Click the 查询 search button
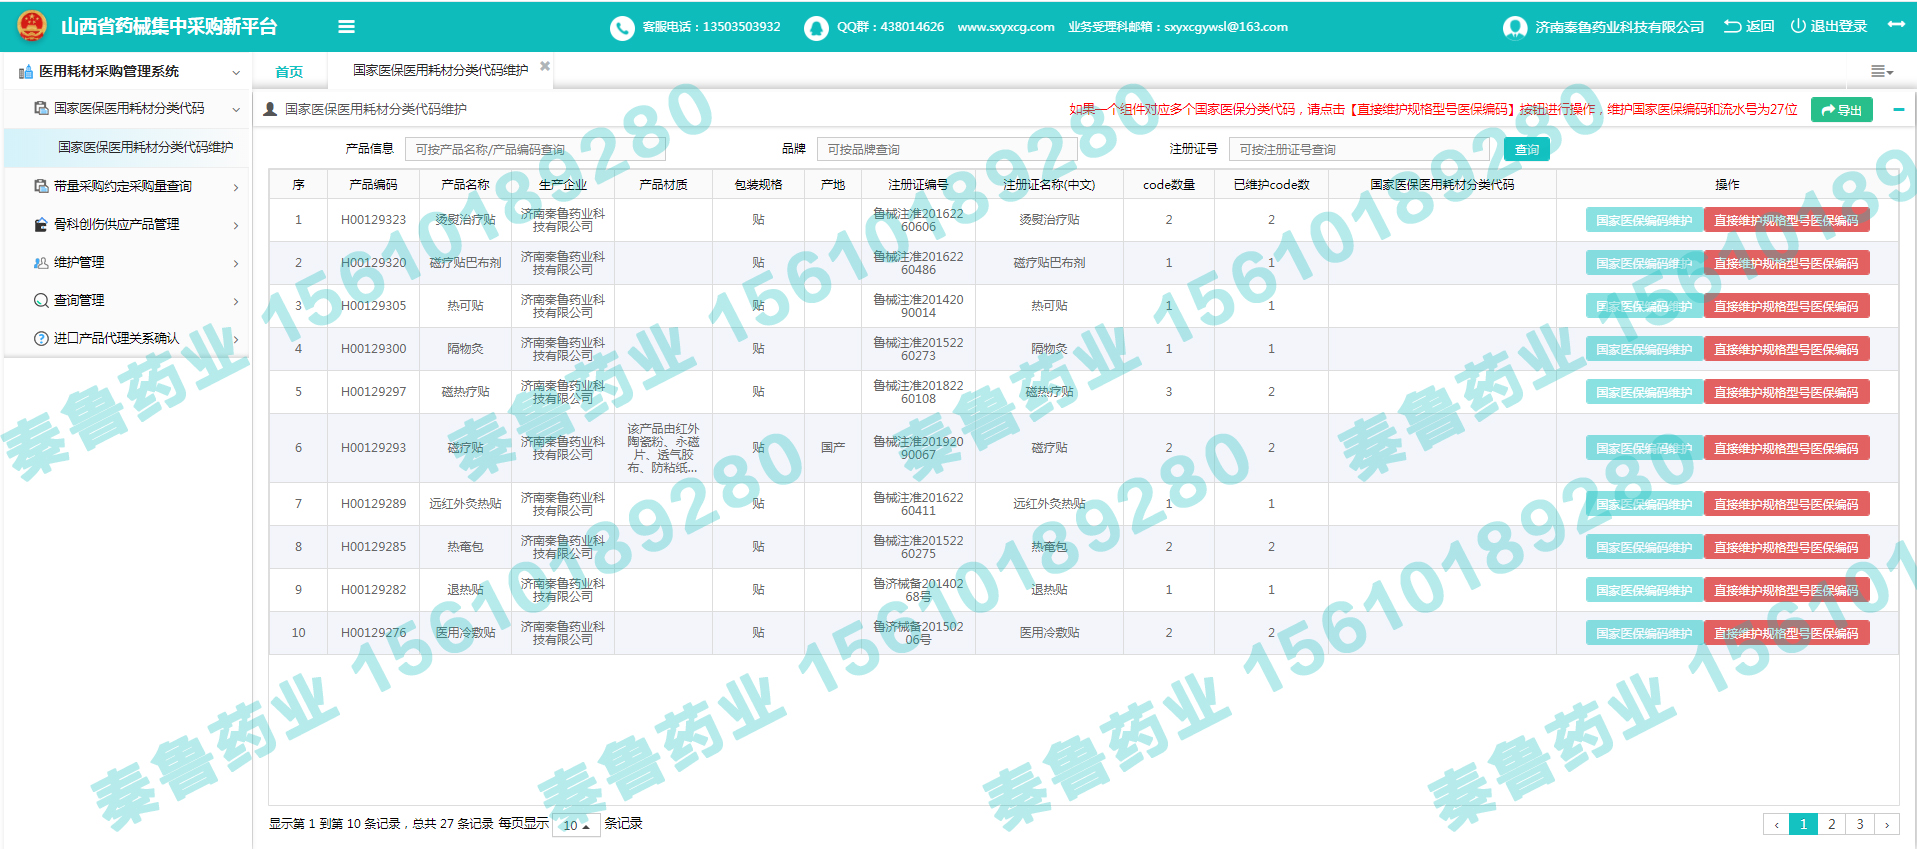The width and height of the screenshot is (1917, 849). (1526, 149)
